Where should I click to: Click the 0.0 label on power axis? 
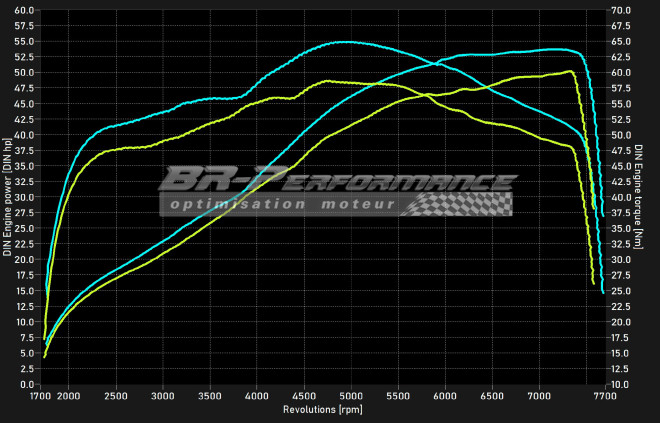pos(28,385)
